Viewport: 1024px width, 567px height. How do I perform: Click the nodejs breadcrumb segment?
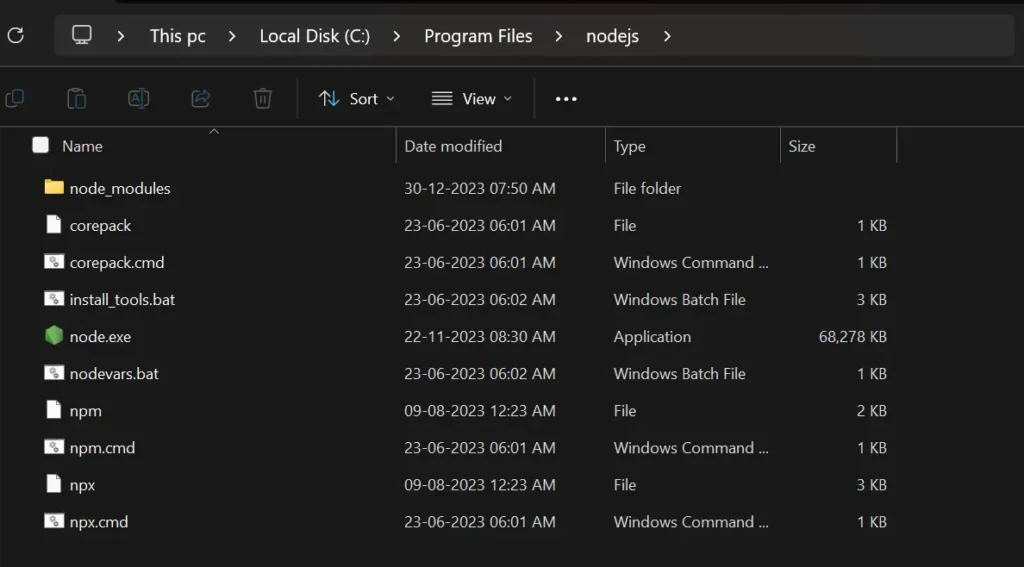[613, 36]
